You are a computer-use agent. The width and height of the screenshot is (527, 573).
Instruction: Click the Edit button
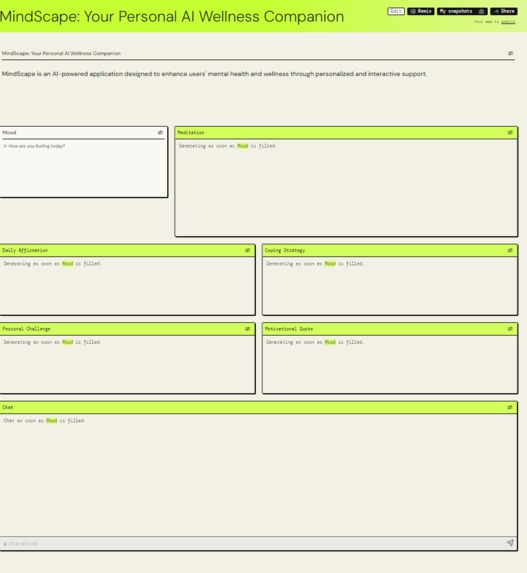click(396, 11)
